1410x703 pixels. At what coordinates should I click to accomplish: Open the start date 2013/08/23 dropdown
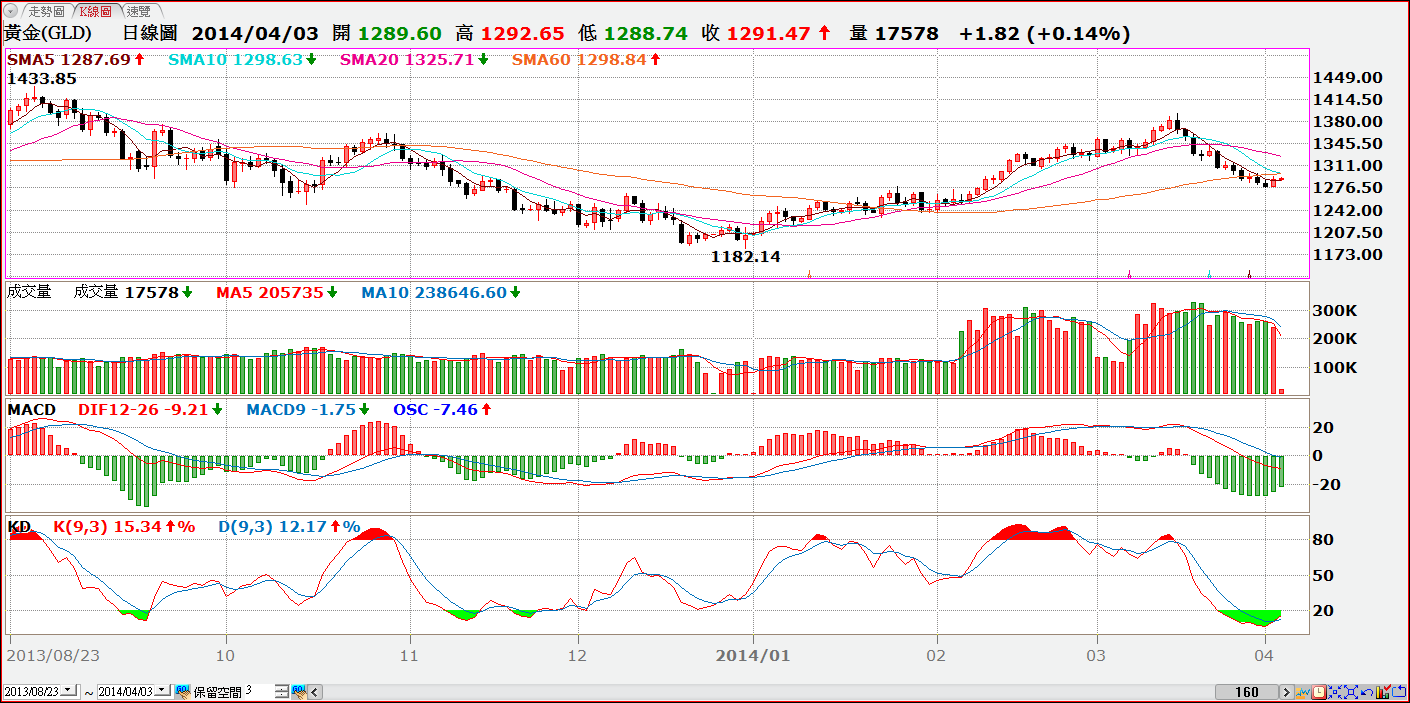coord(69,691)
